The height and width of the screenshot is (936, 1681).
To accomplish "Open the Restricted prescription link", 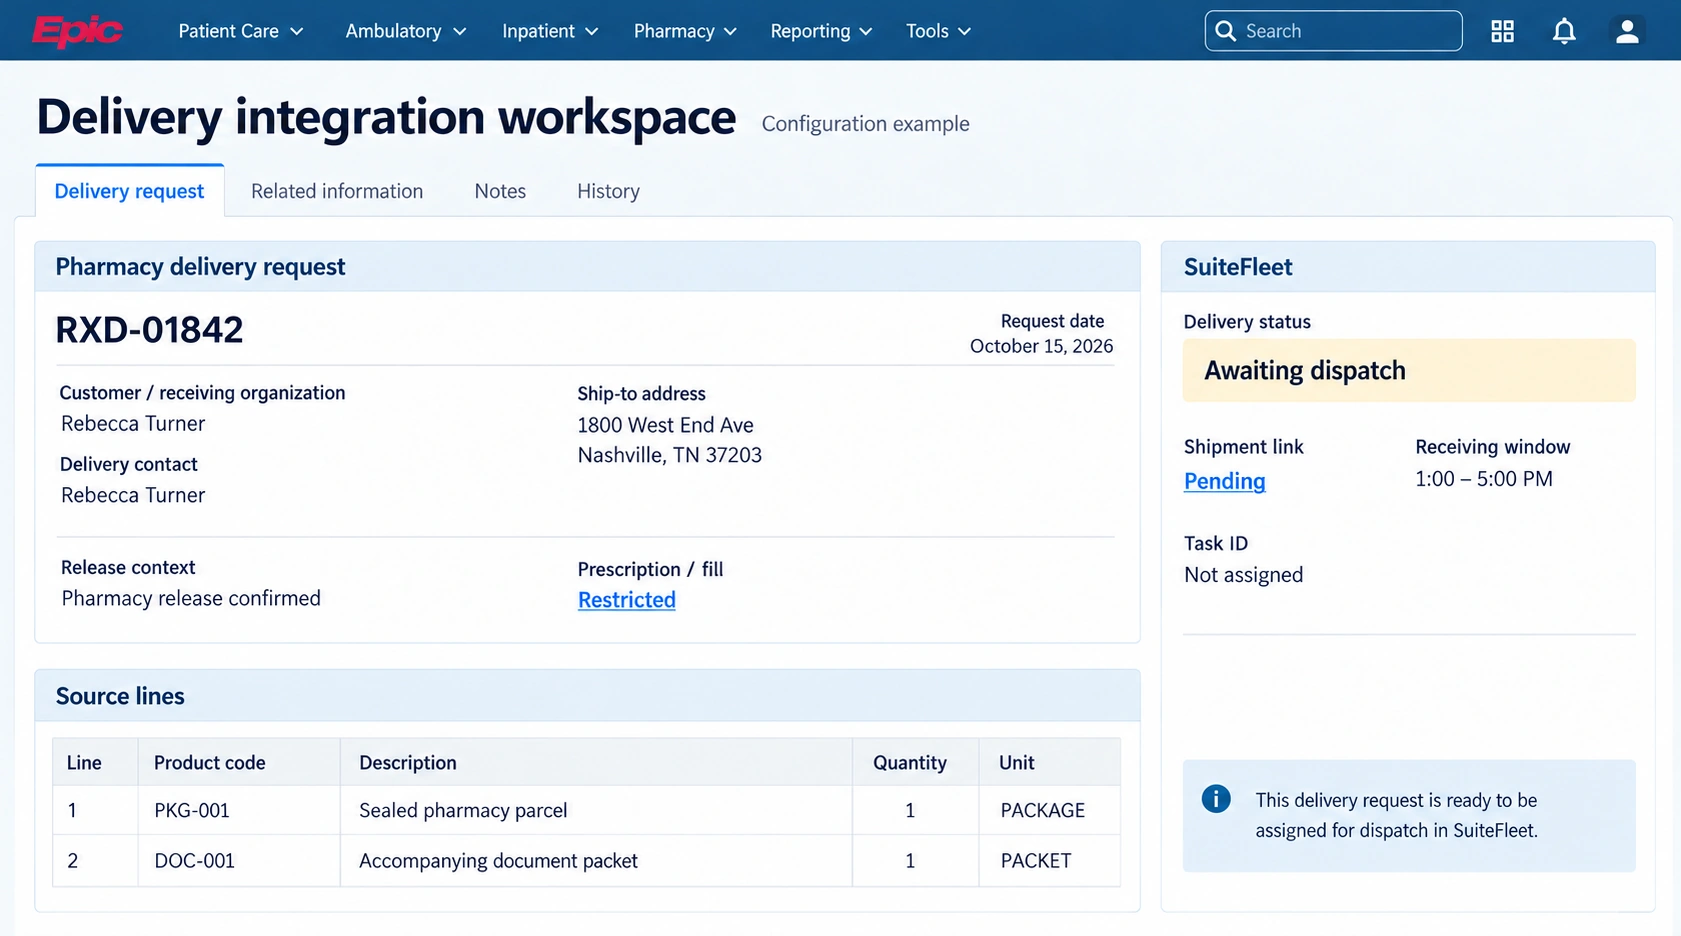I will (626, 600).
